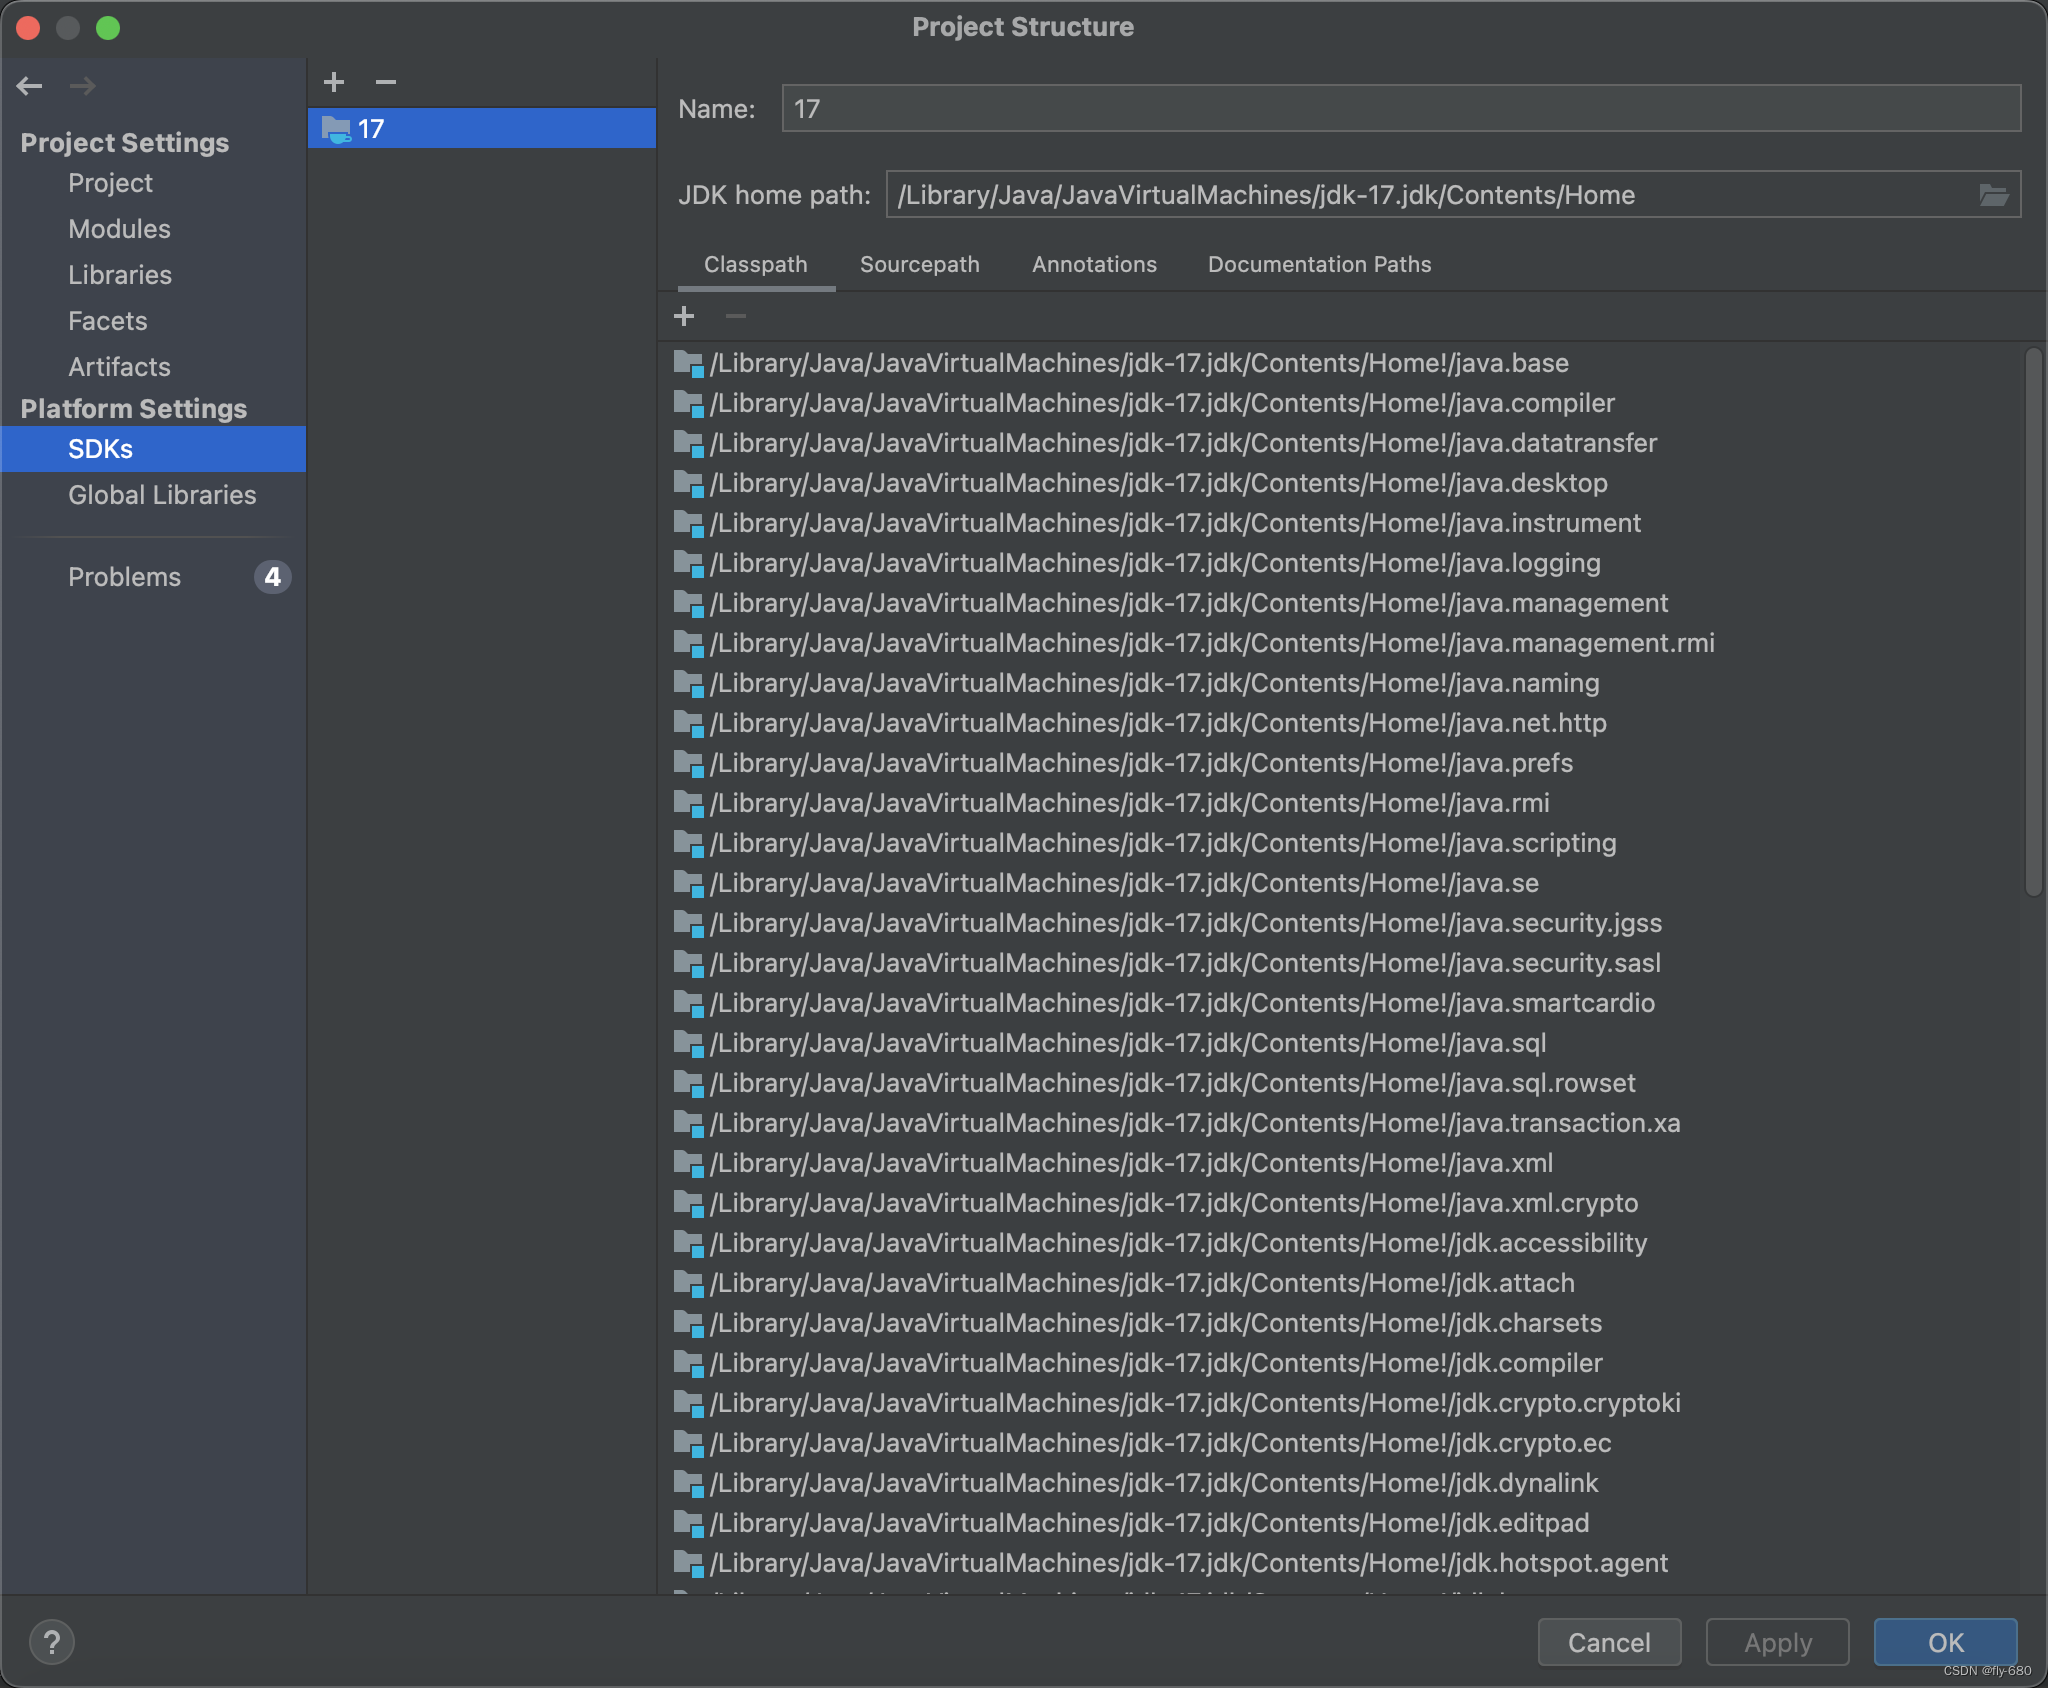Click the folder icon of the java.se entry
2048x1688 pixels.
(689, 883)
